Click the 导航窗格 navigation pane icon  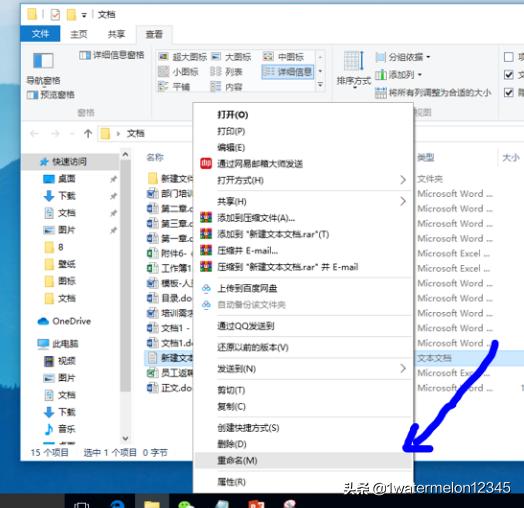[43, 61]
